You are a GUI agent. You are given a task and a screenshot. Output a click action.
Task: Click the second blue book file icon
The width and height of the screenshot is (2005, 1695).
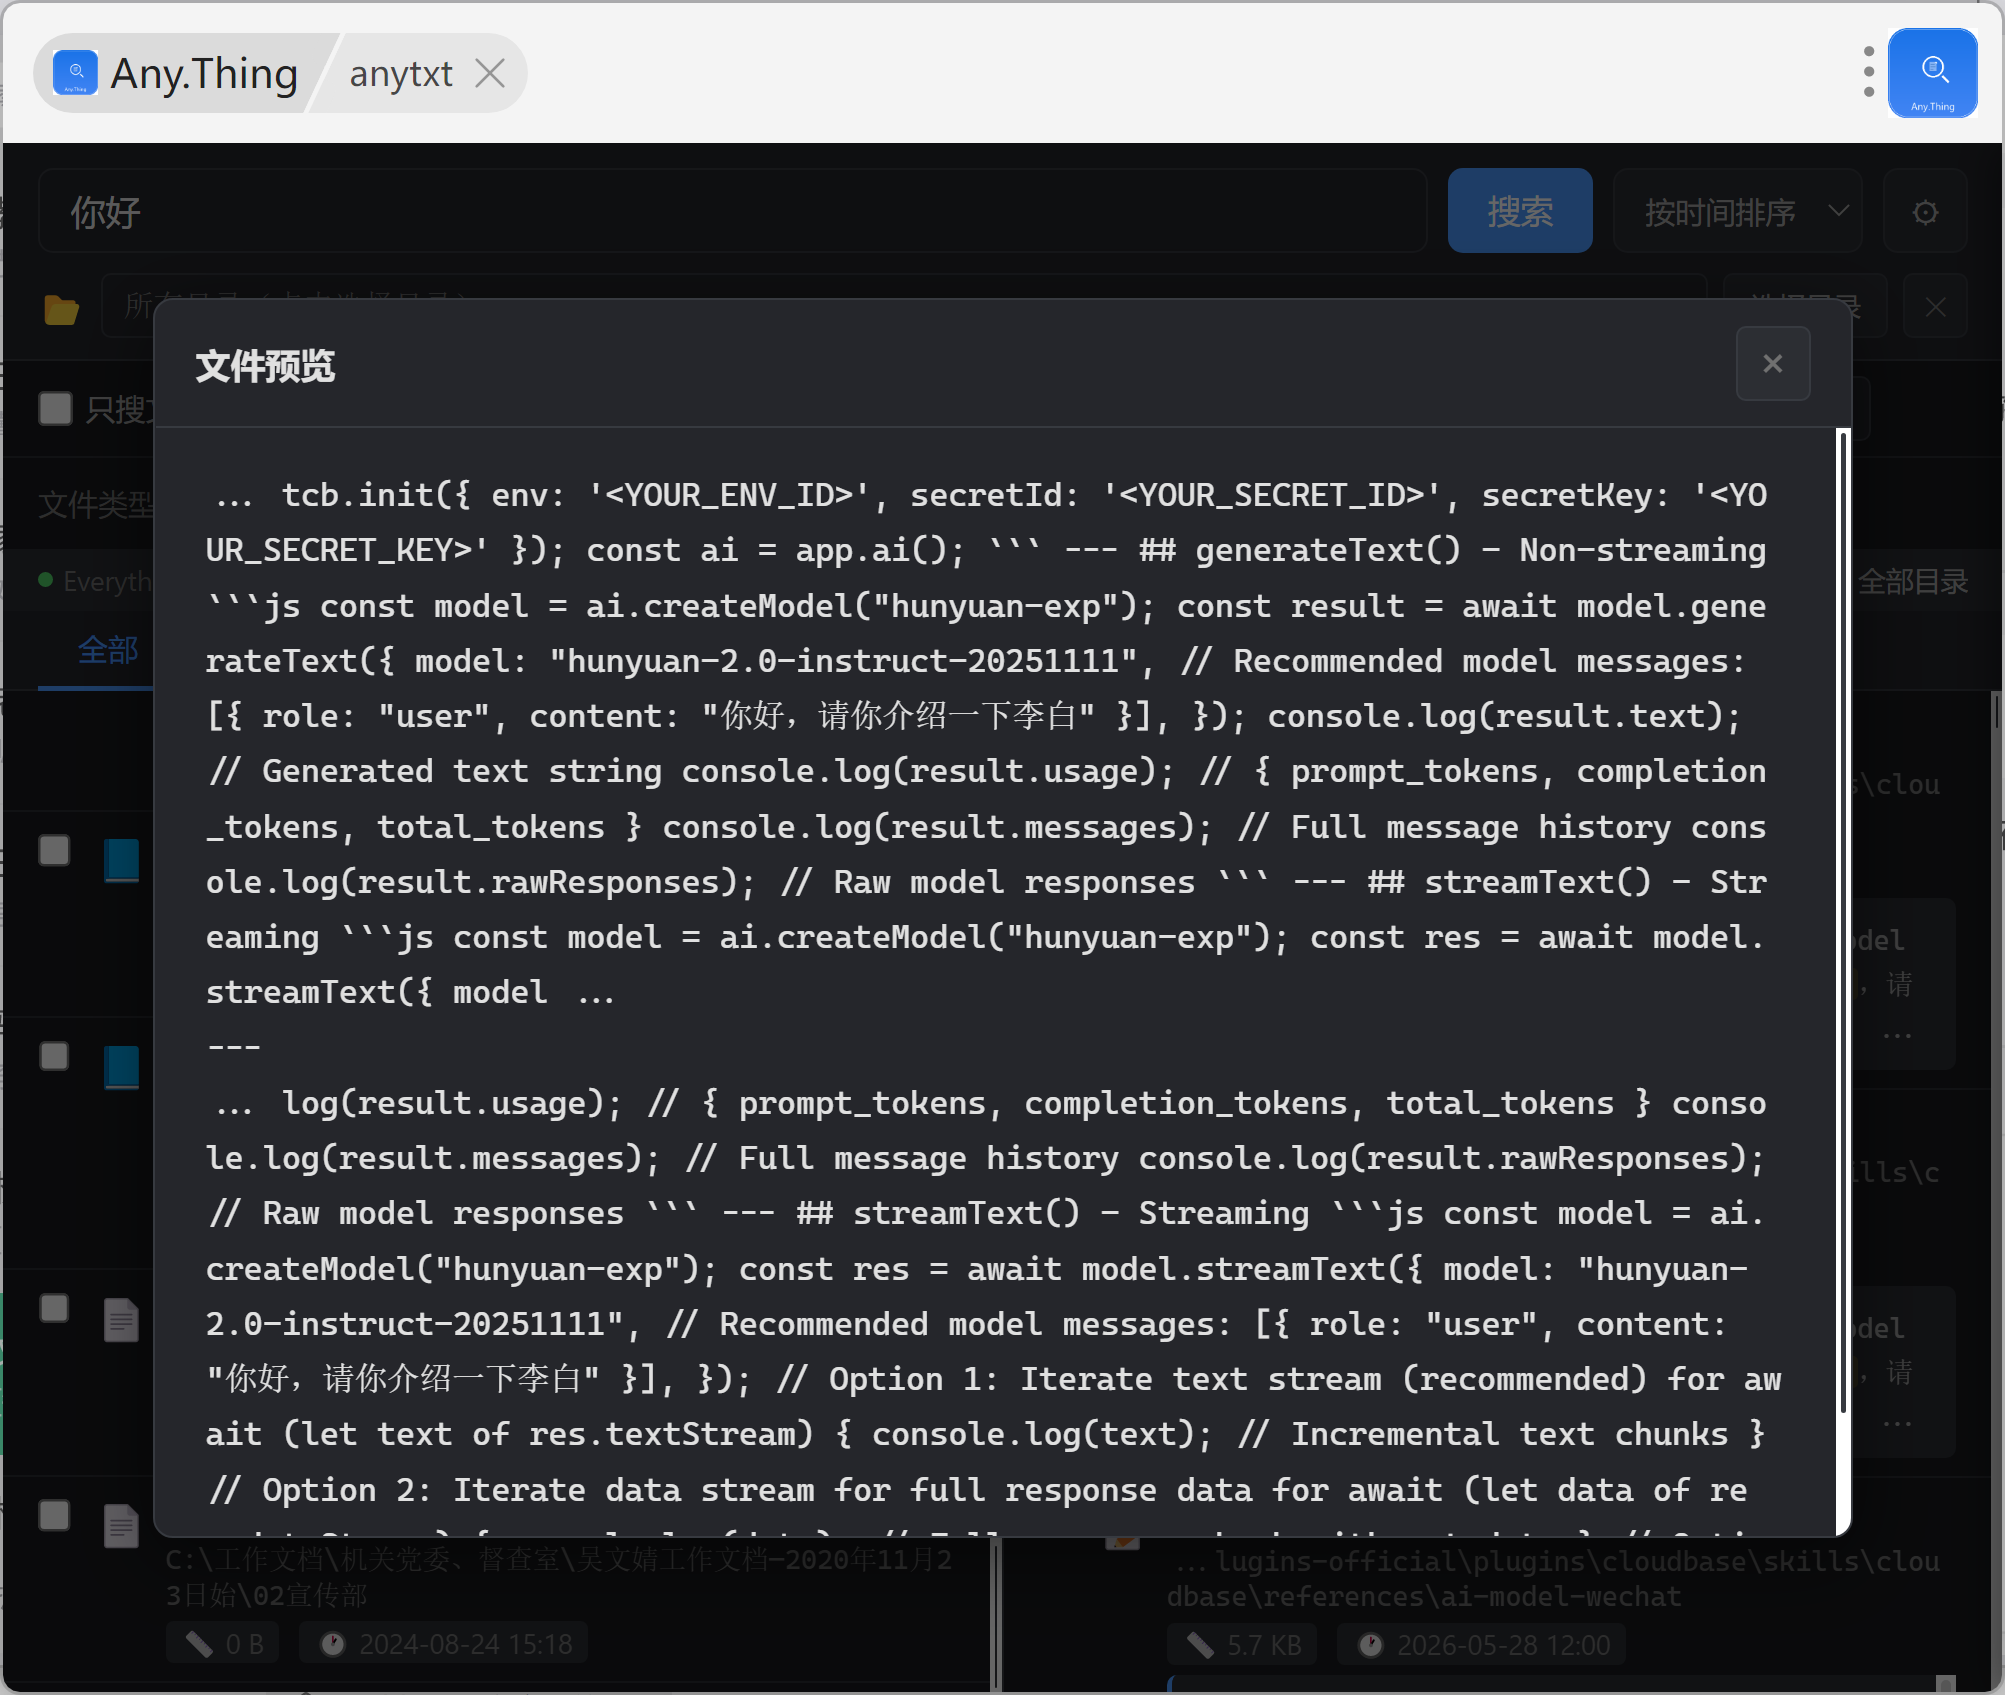click(x=122, y=1066)
